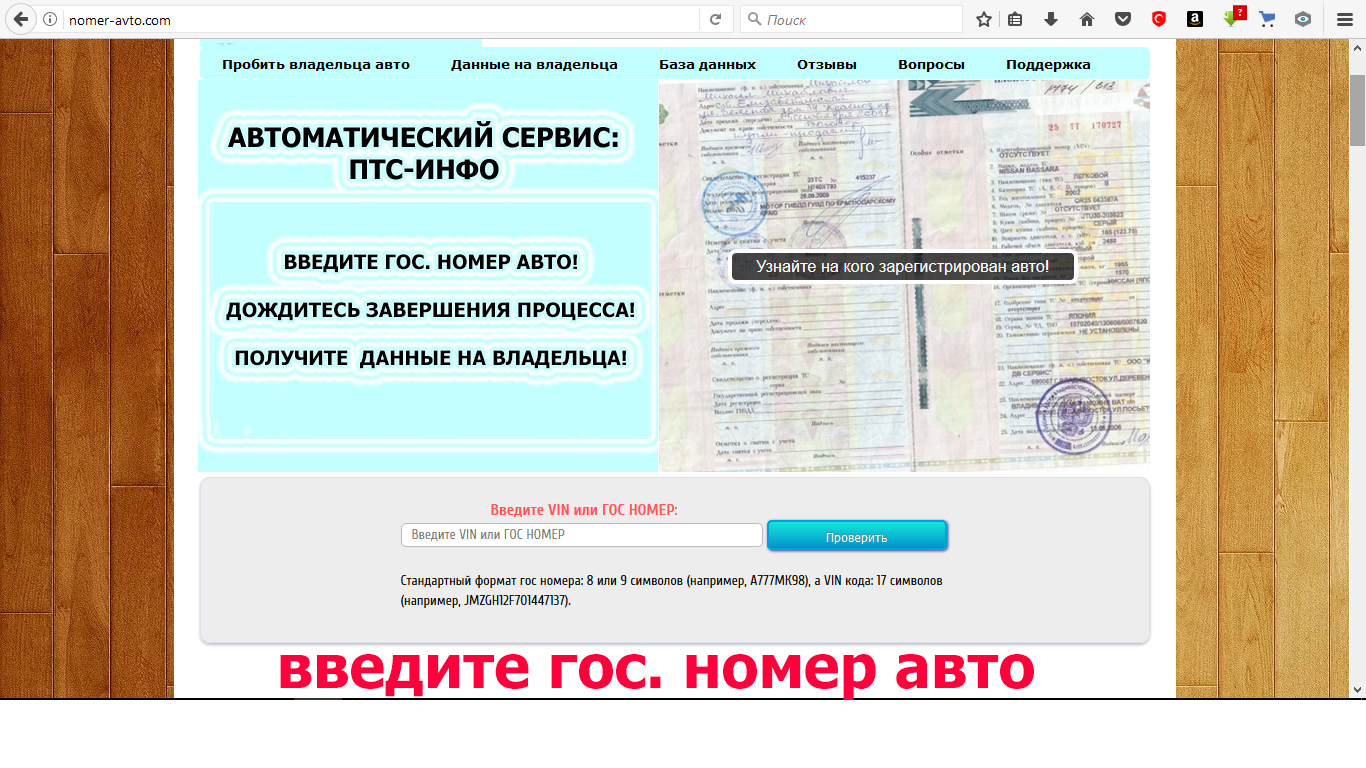Bookmark this page with the star icon
This screenshot has width=1366, height=768.
(x=984, y=19)
